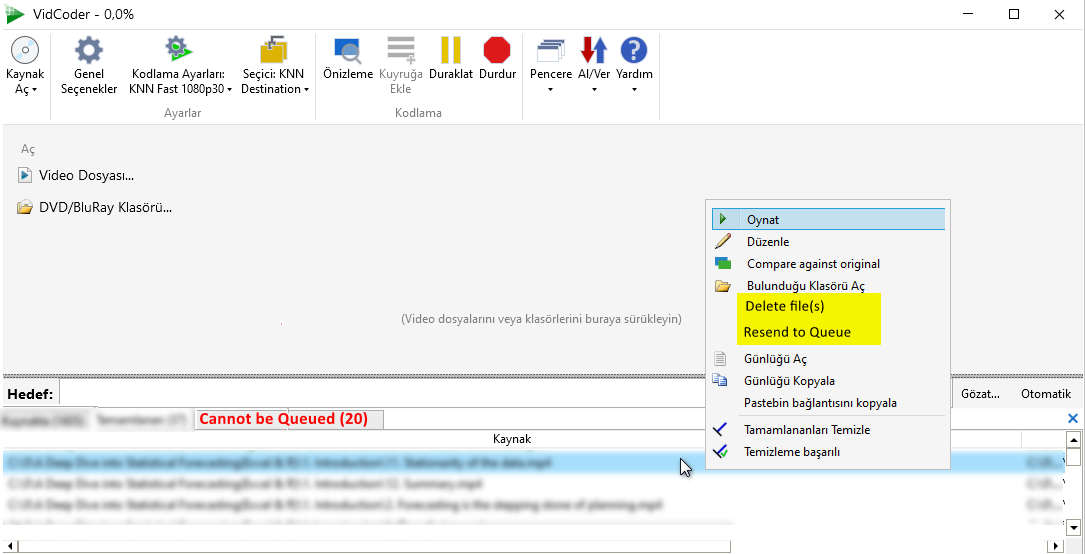
Task: Click the Tamamlananları Temizle checkmark icon
Action: coord(720,430)
